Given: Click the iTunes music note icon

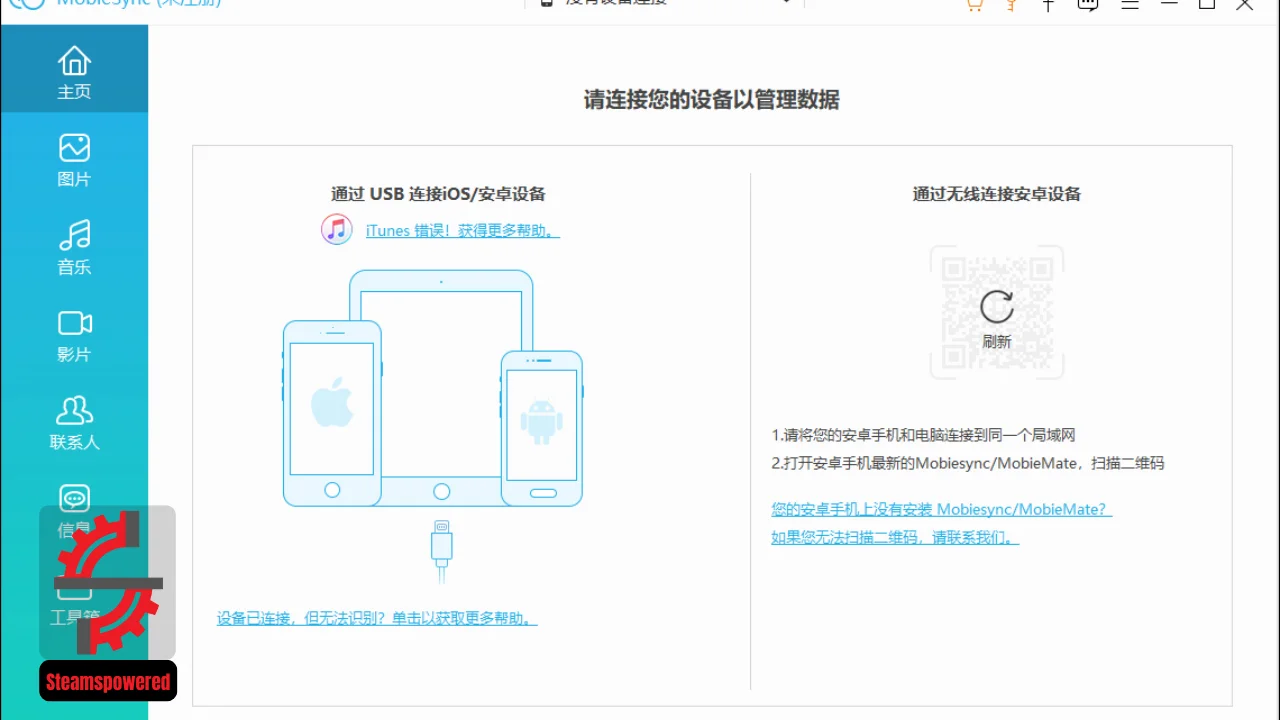Looking at the screenshot, I should [x=336, y=229].
